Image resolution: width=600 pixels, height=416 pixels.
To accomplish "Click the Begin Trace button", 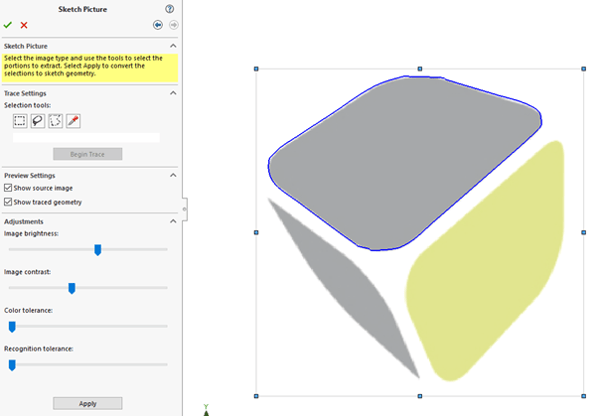I will (x=88, y=154).
